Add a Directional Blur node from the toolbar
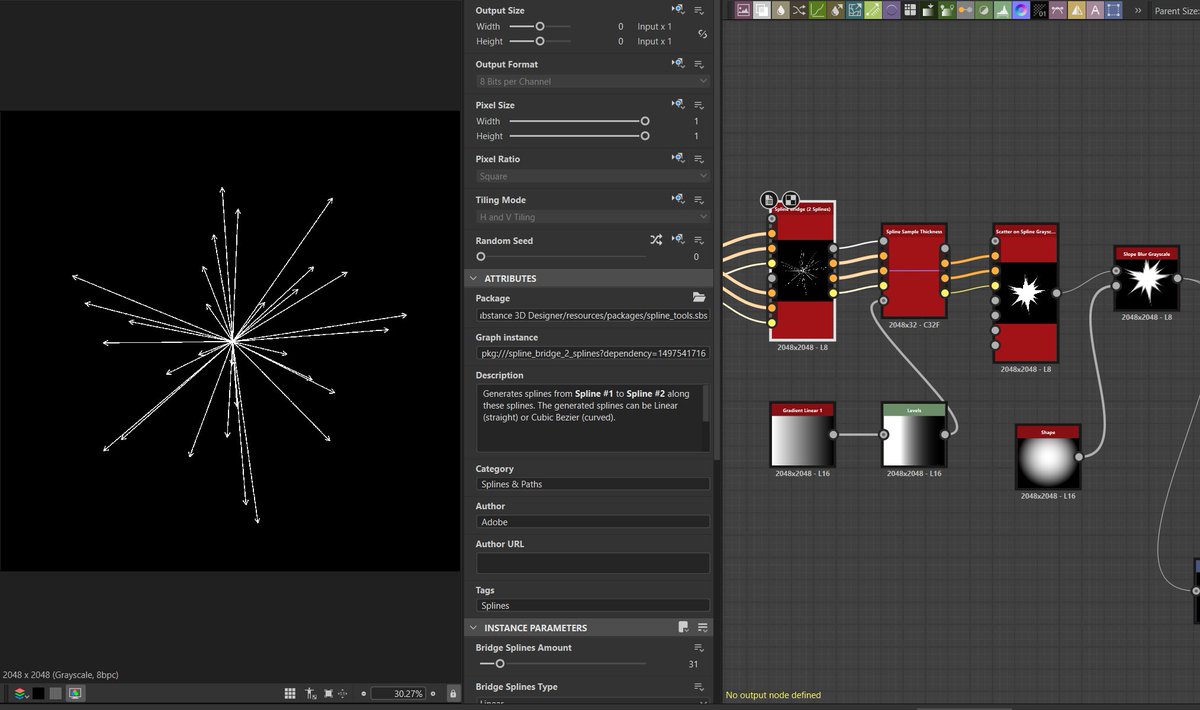1200x710 pixels. [x=838, y=10]
